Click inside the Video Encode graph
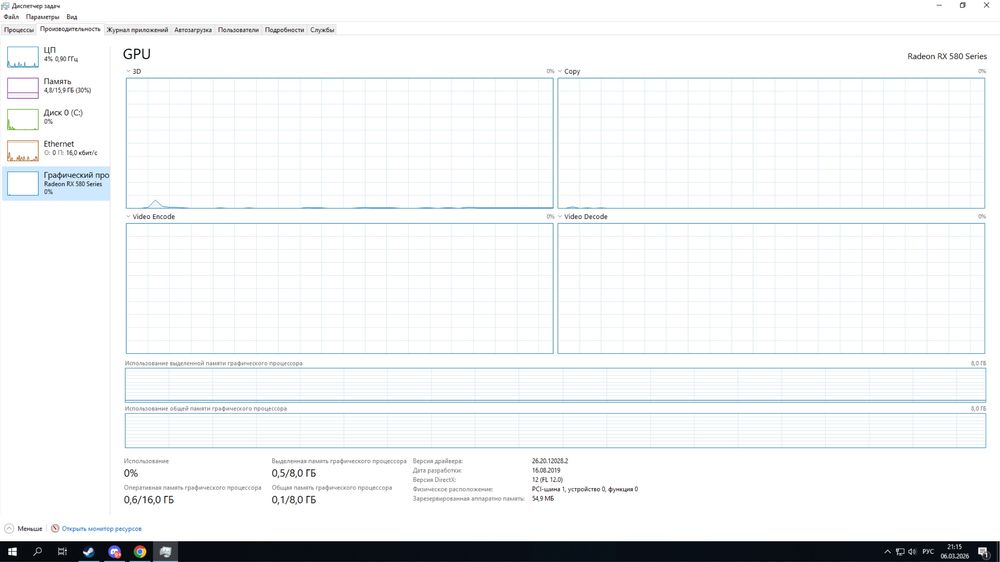The width and height of the screenshot is (1000, 562). [x=339, y=288]
